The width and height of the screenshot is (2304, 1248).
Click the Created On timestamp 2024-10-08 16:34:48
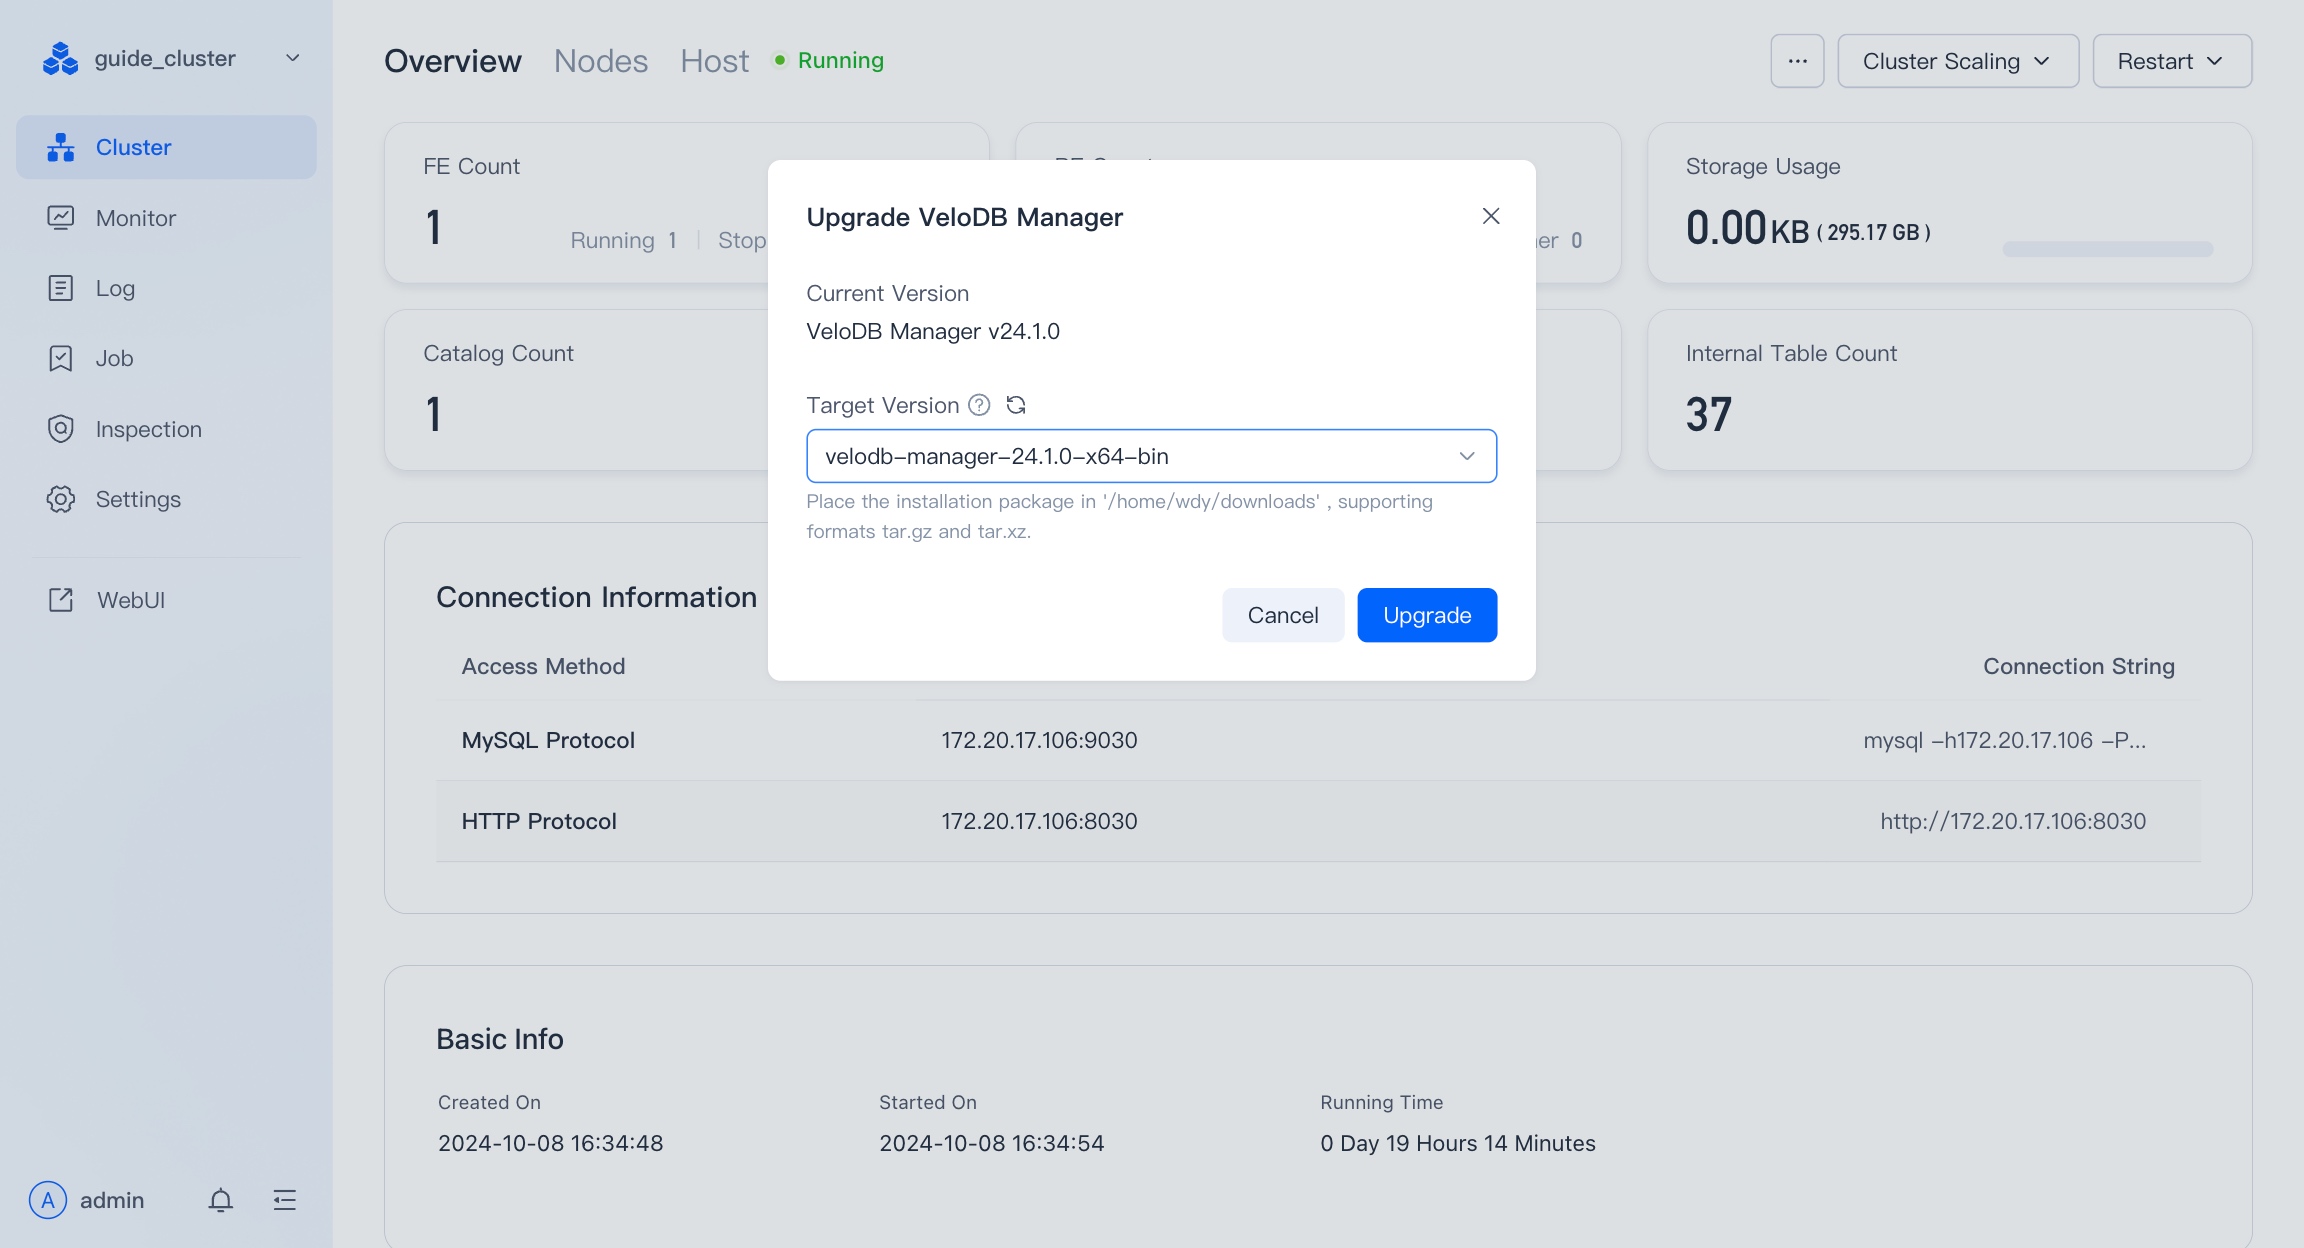coord(551,1143)
